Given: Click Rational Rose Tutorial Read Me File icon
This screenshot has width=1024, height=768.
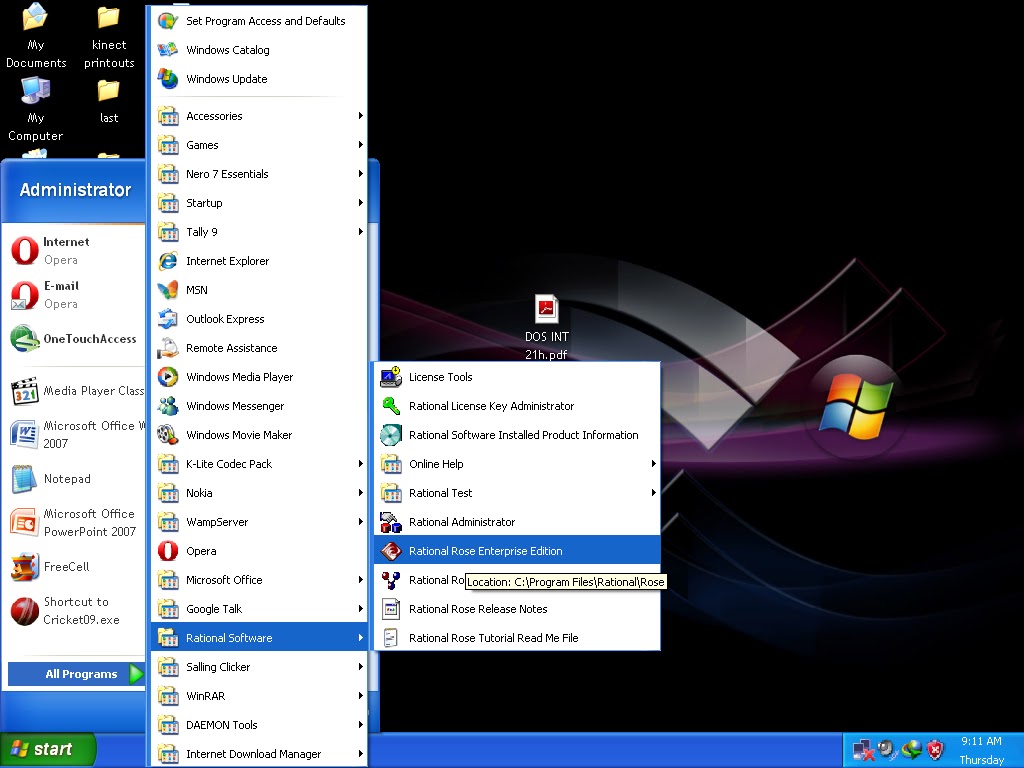Looking at the screenshot, I should [391, 637].
